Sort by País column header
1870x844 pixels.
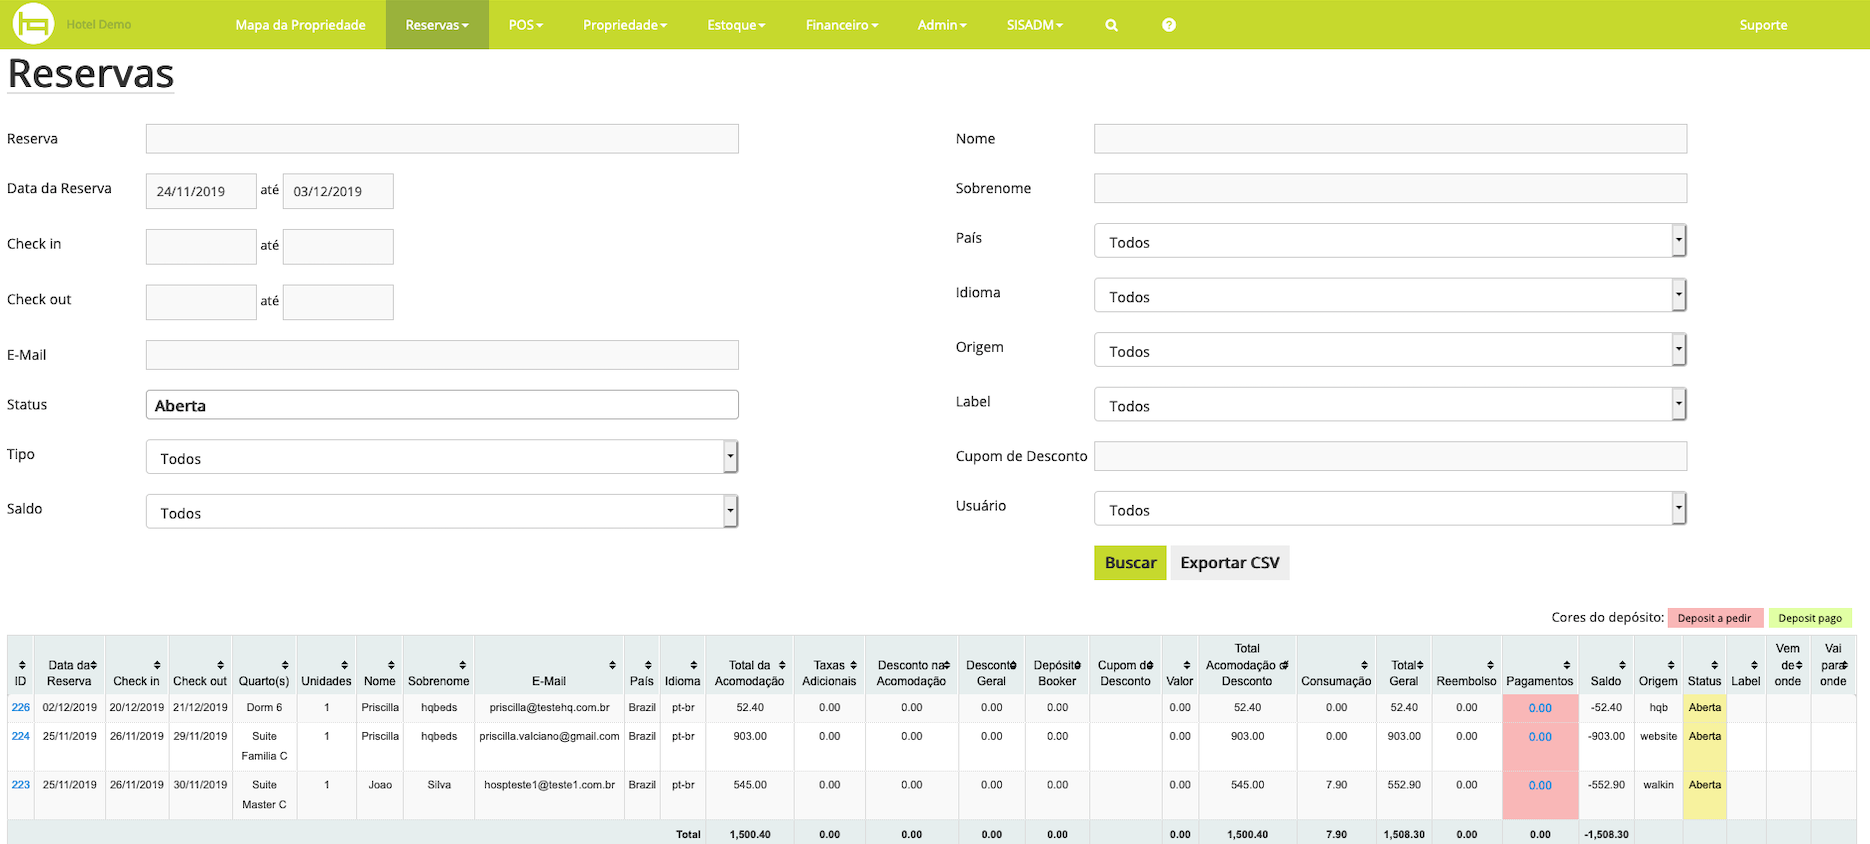(x=642, y=665)
